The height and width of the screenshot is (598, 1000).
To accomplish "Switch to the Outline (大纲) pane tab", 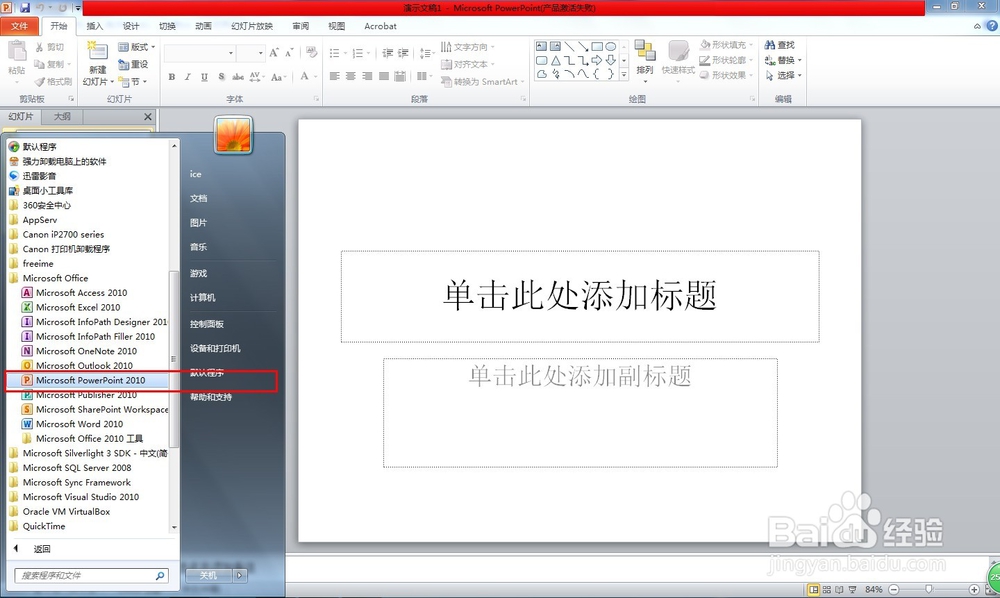I will coord(62,117).
